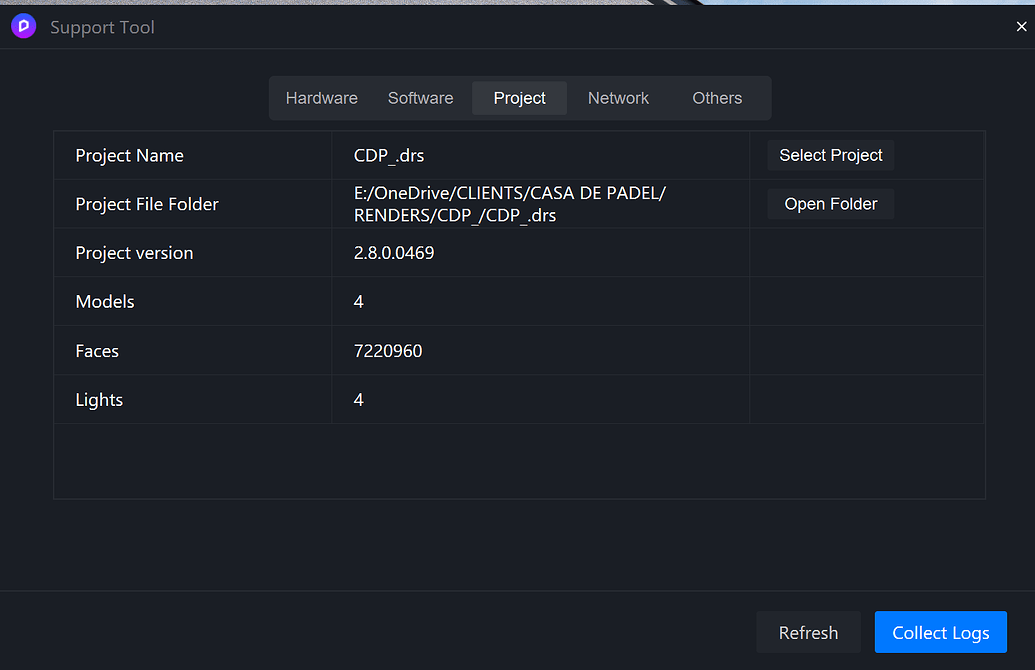Select the Project tab
Viewport: 1035px width, 670px height.
click(x=519, y=98)
